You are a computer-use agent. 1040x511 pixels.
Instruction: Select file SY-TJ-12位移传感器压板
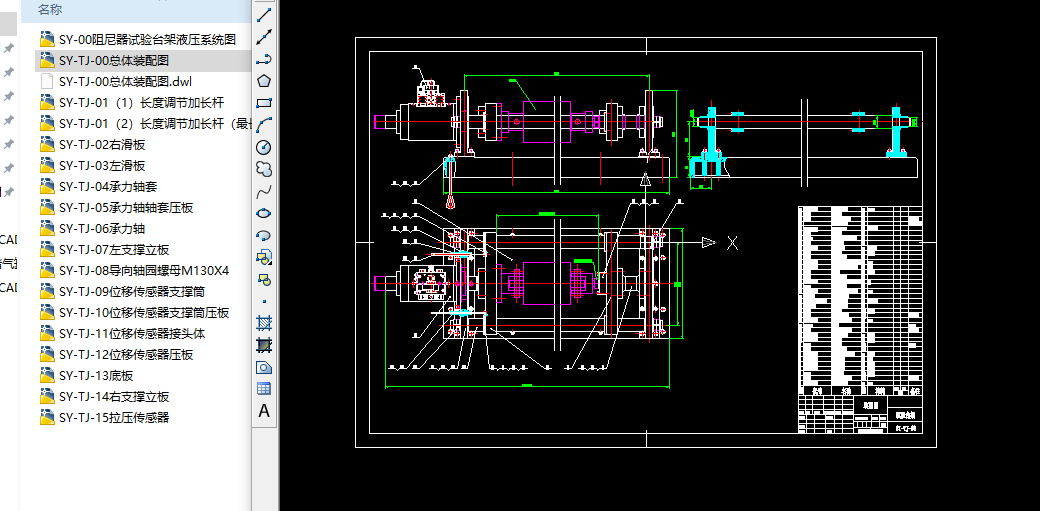[117, 355]
